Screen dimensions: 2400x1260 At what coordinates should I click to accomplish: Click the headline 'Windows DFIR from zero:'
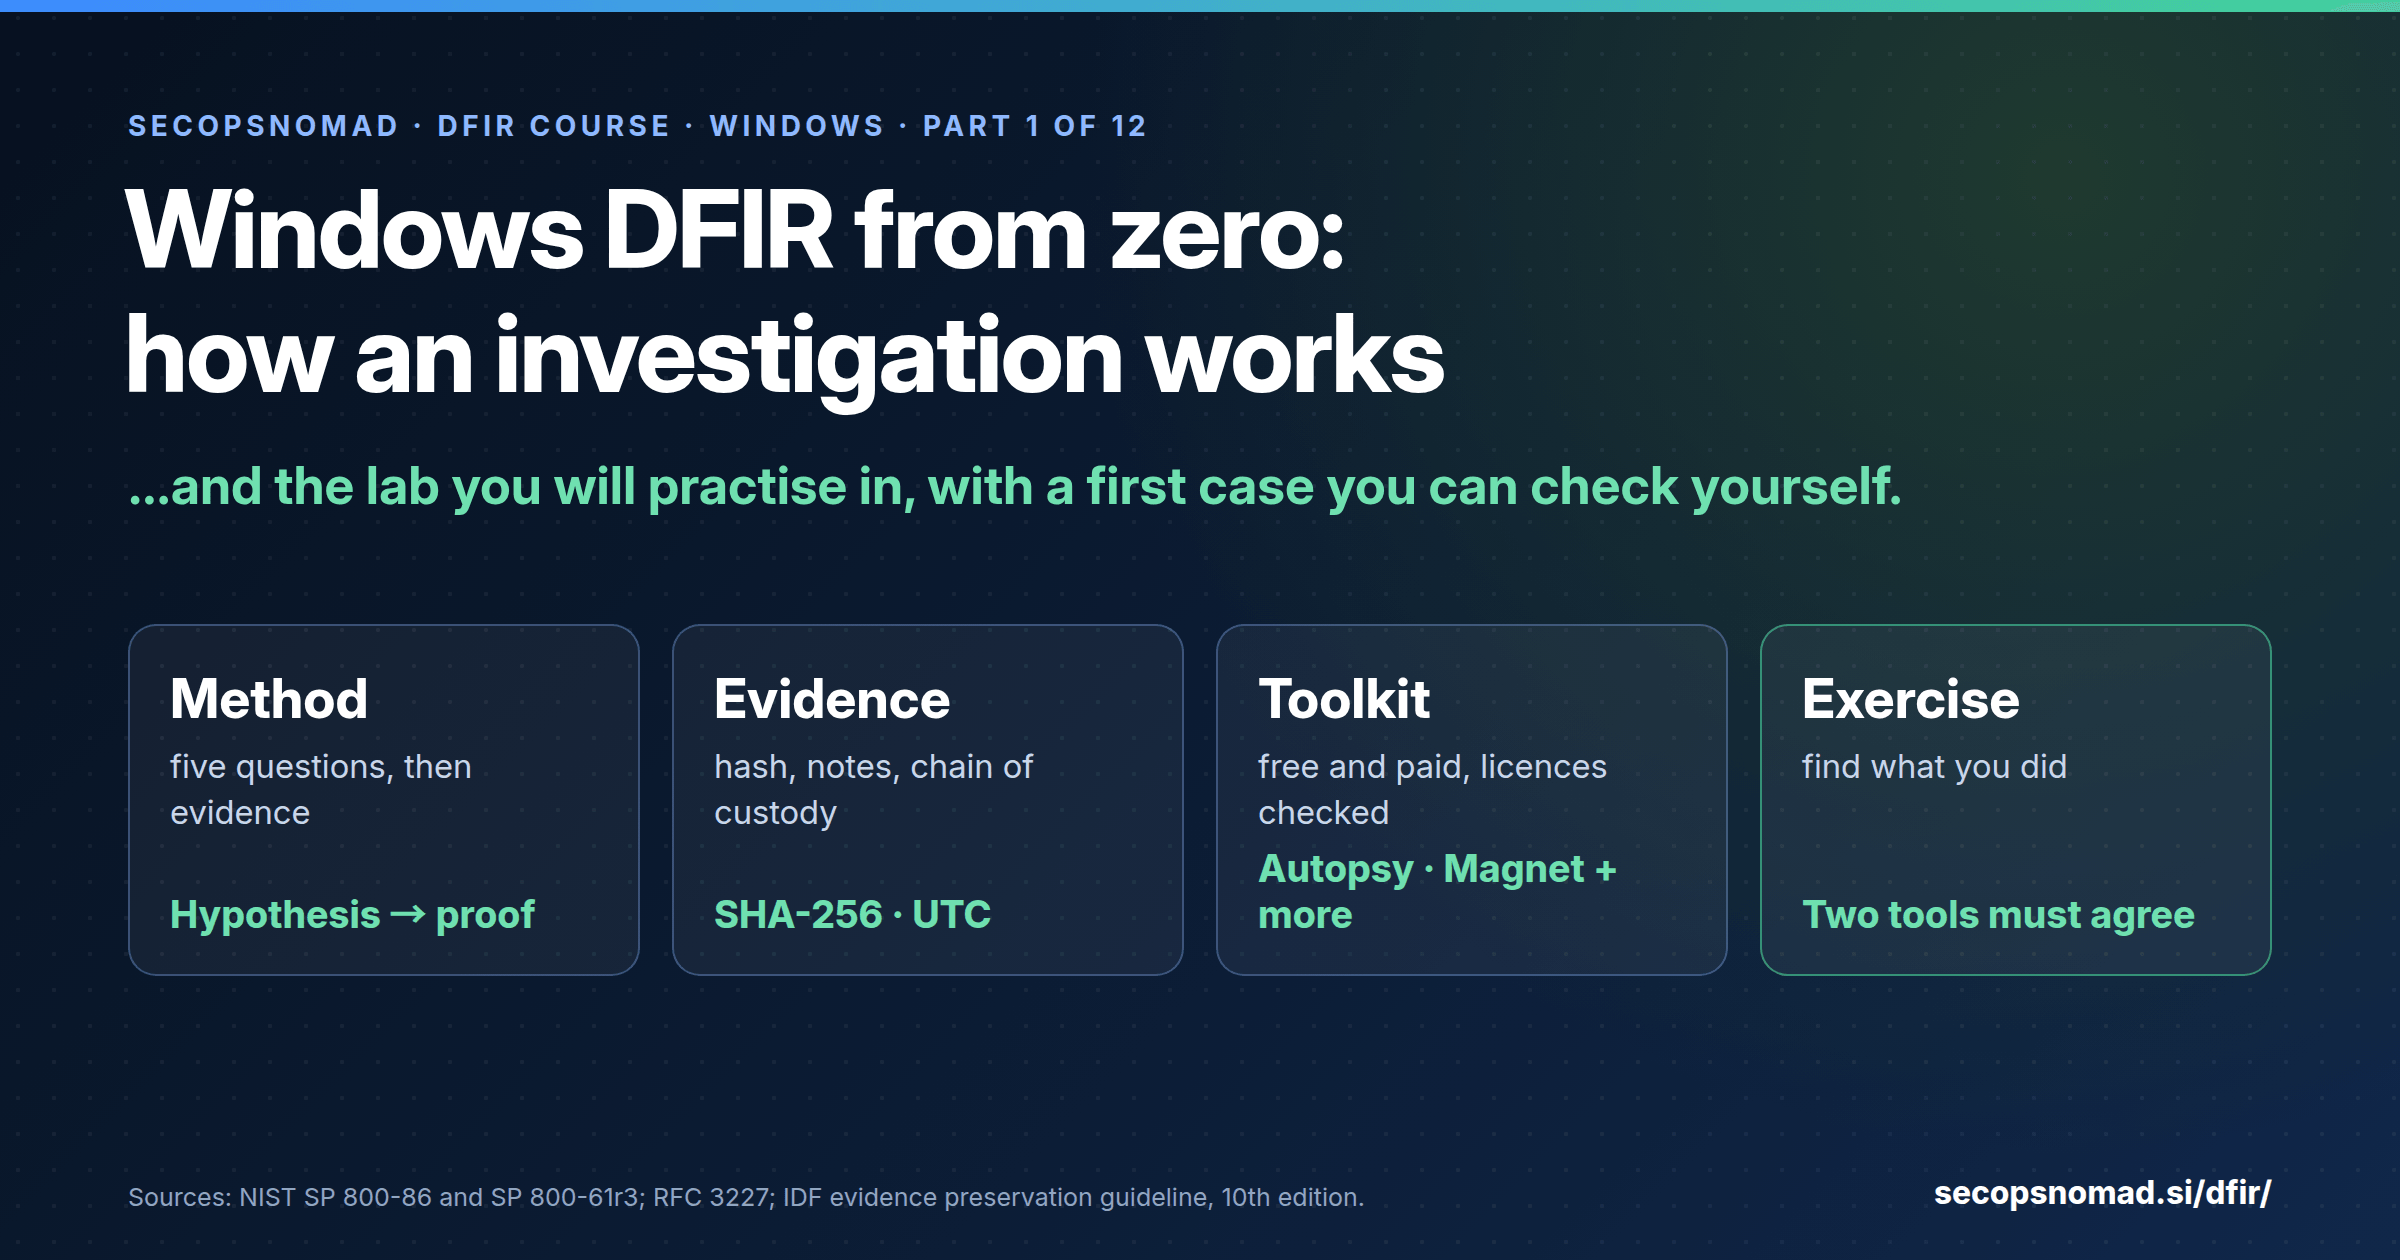(x=735, y=232)
